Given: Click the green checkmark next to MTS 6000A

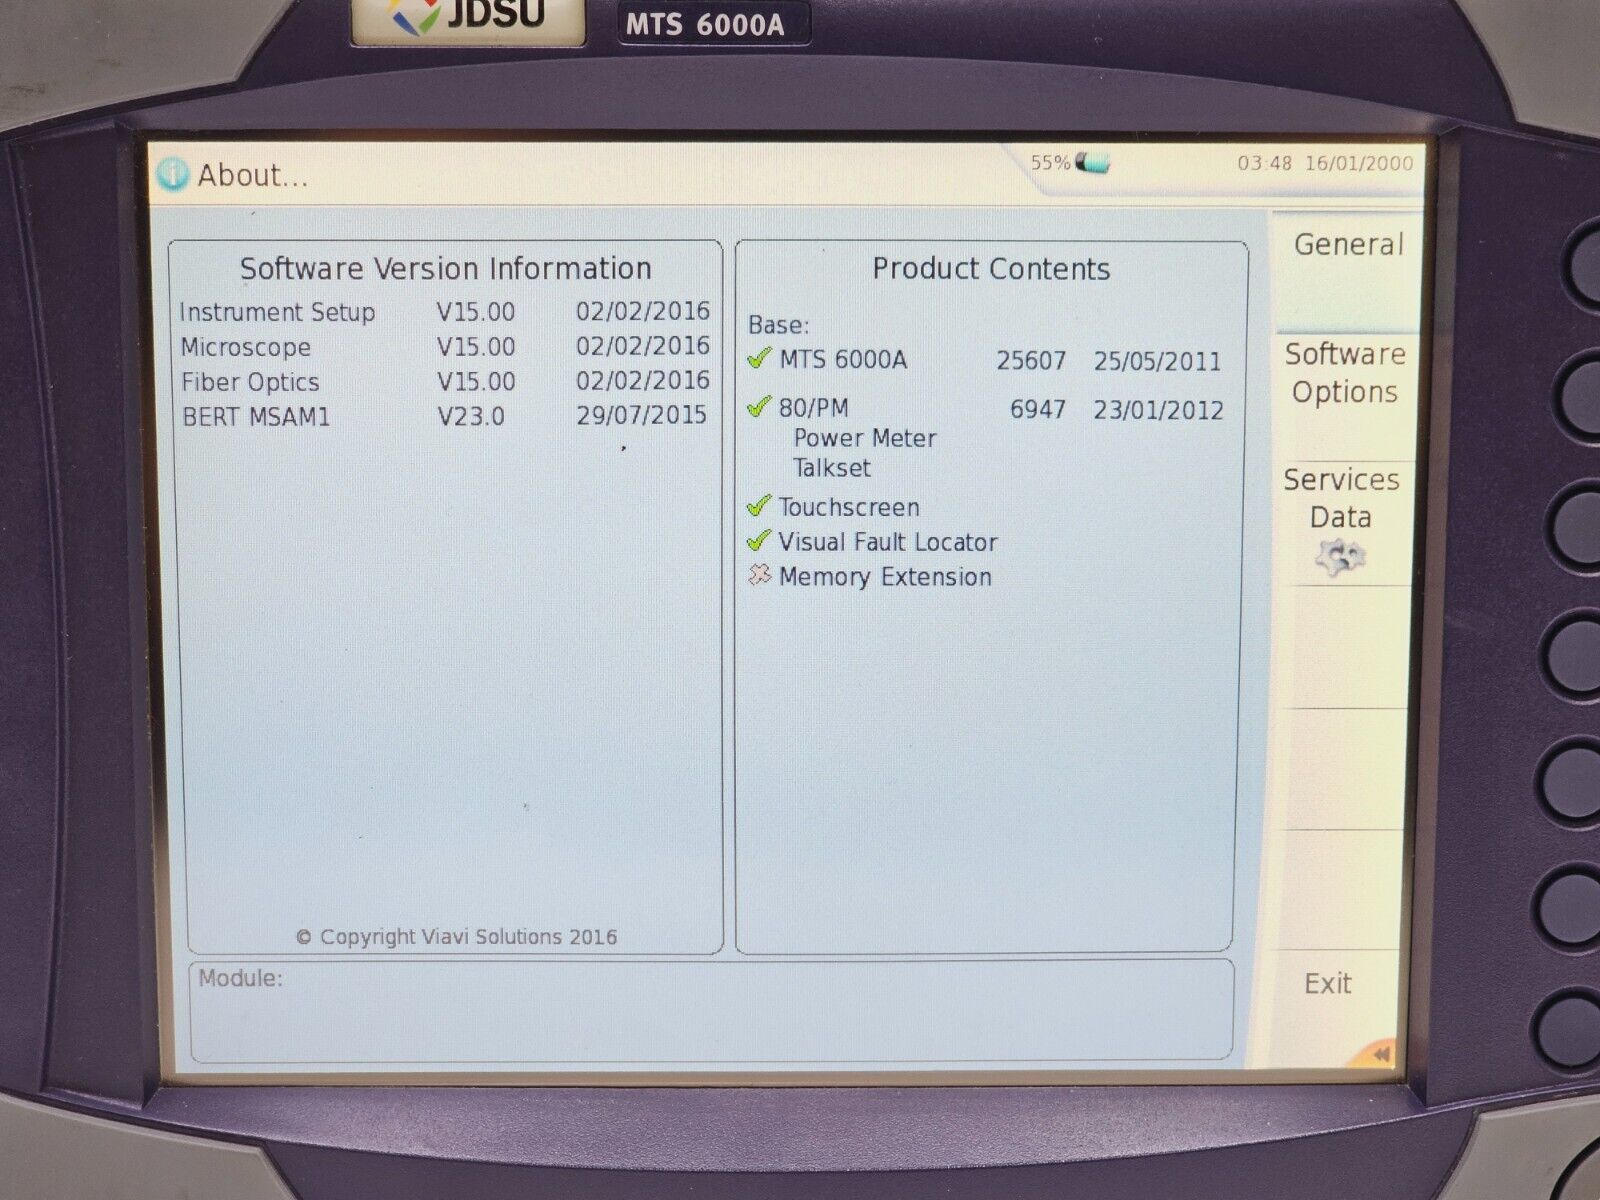Looking at the screenshot, I should click(759, 358).
